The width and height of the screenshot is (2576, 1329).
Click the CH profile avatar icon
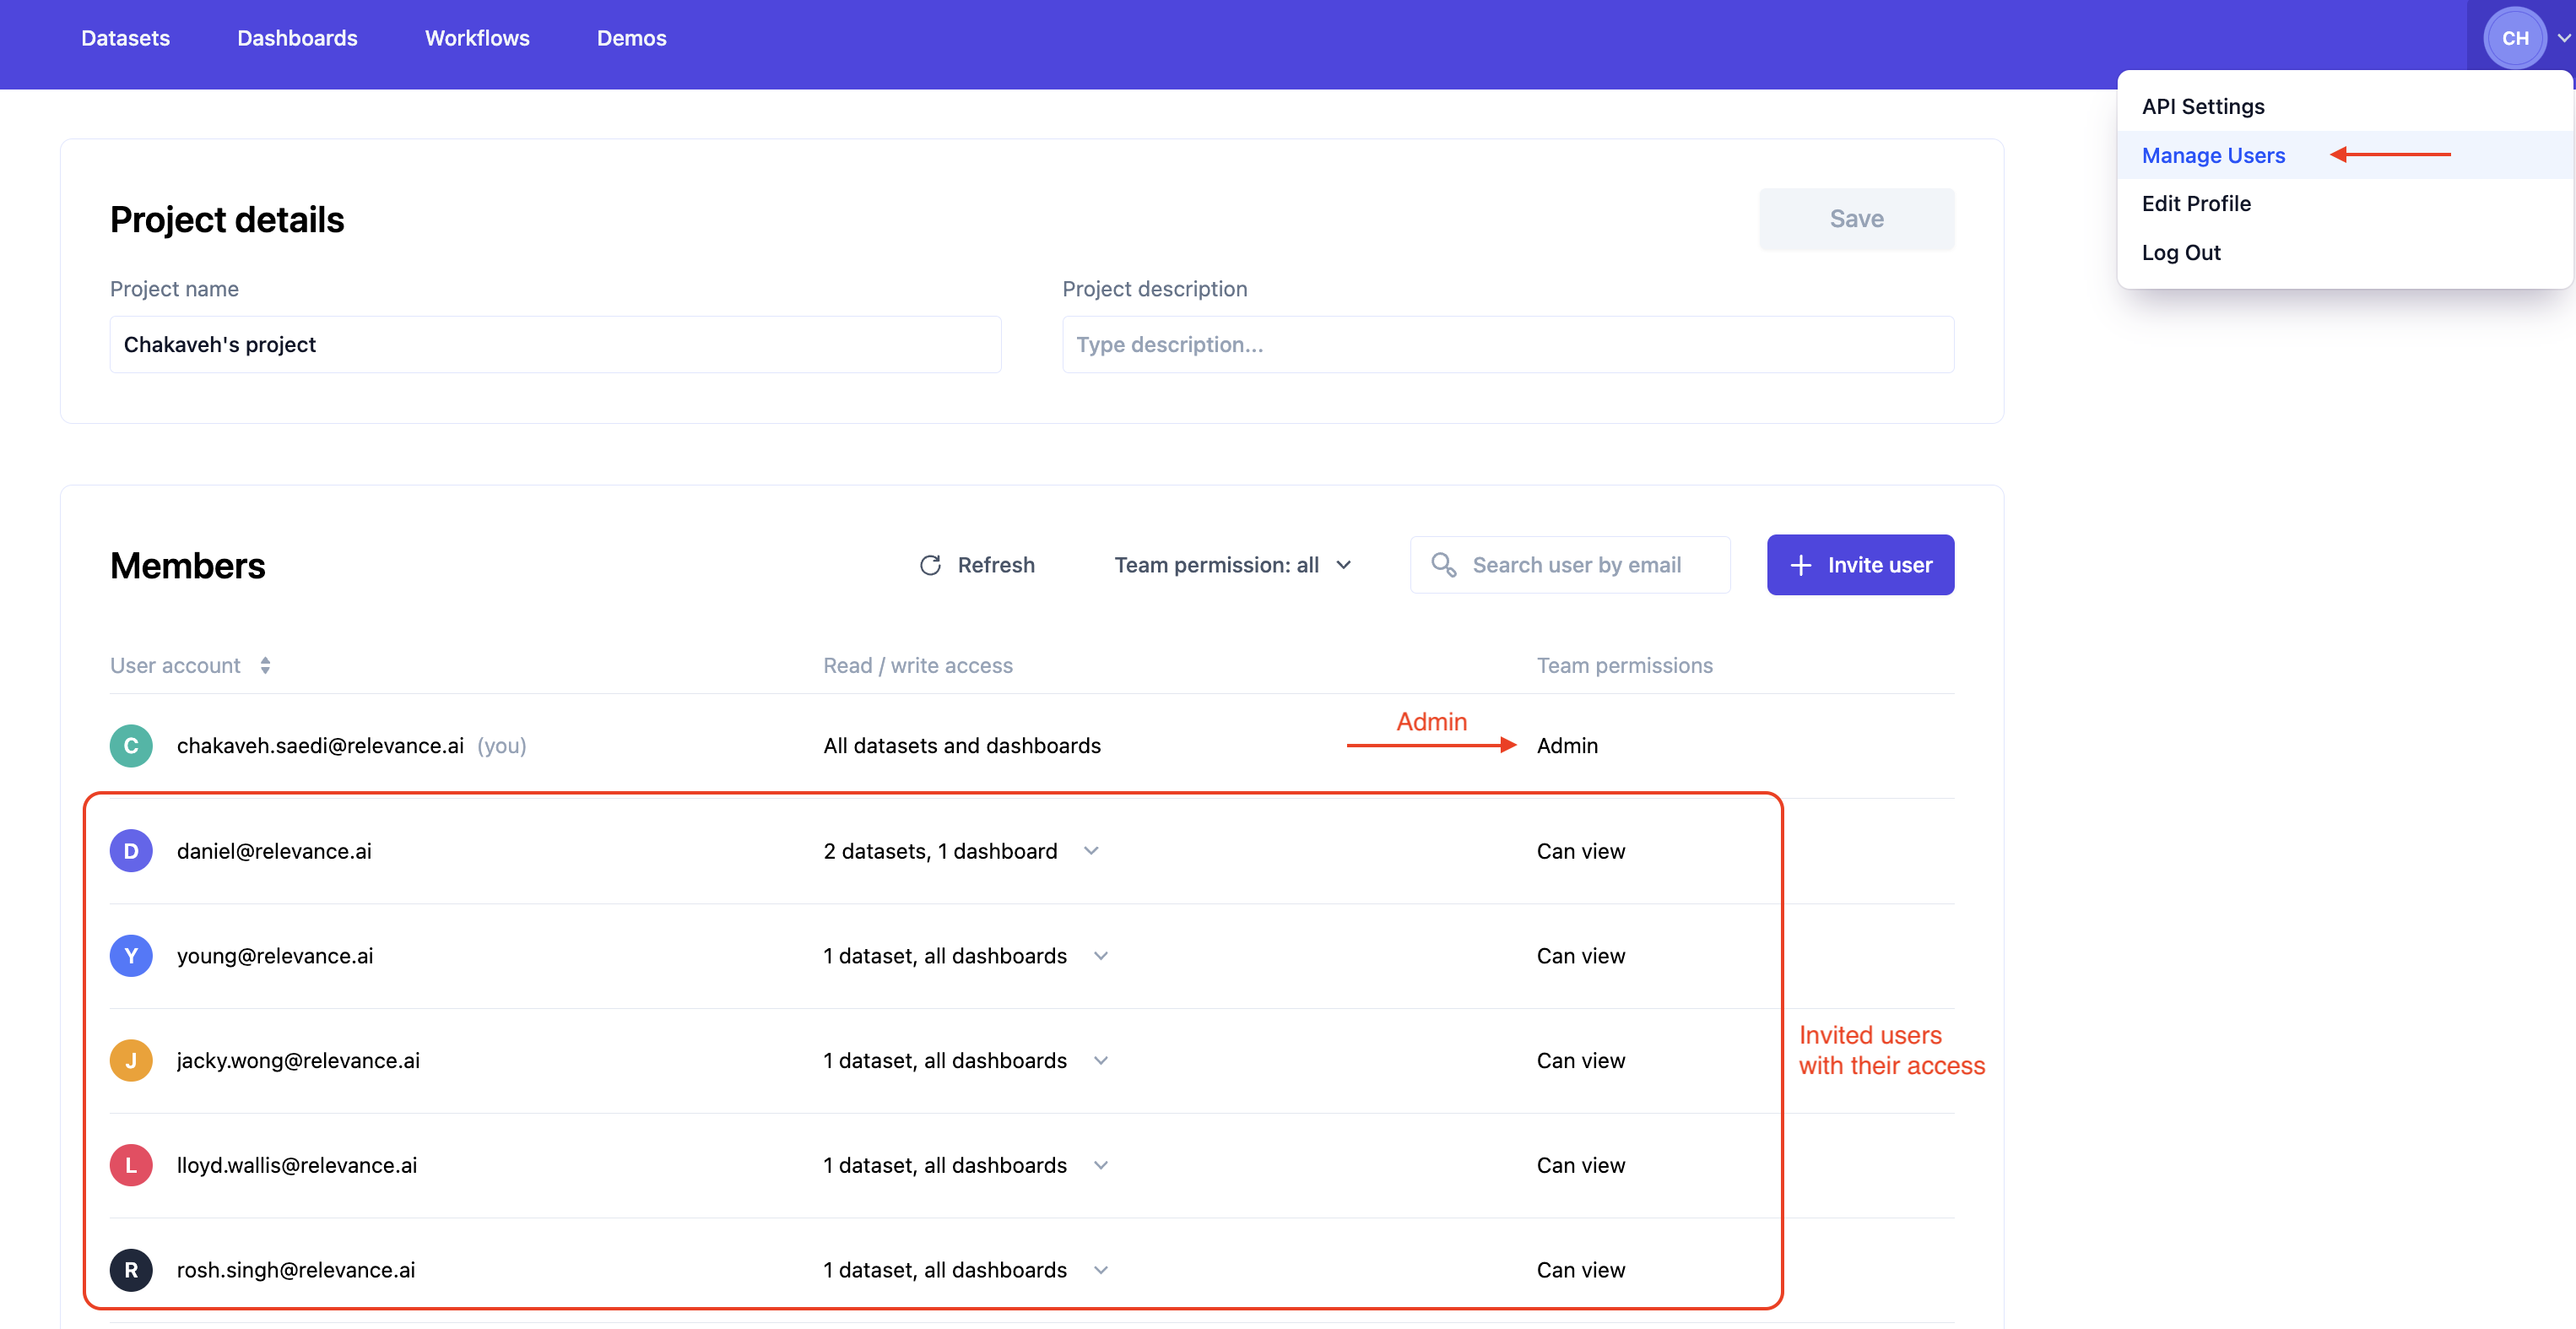[2514, 38]
